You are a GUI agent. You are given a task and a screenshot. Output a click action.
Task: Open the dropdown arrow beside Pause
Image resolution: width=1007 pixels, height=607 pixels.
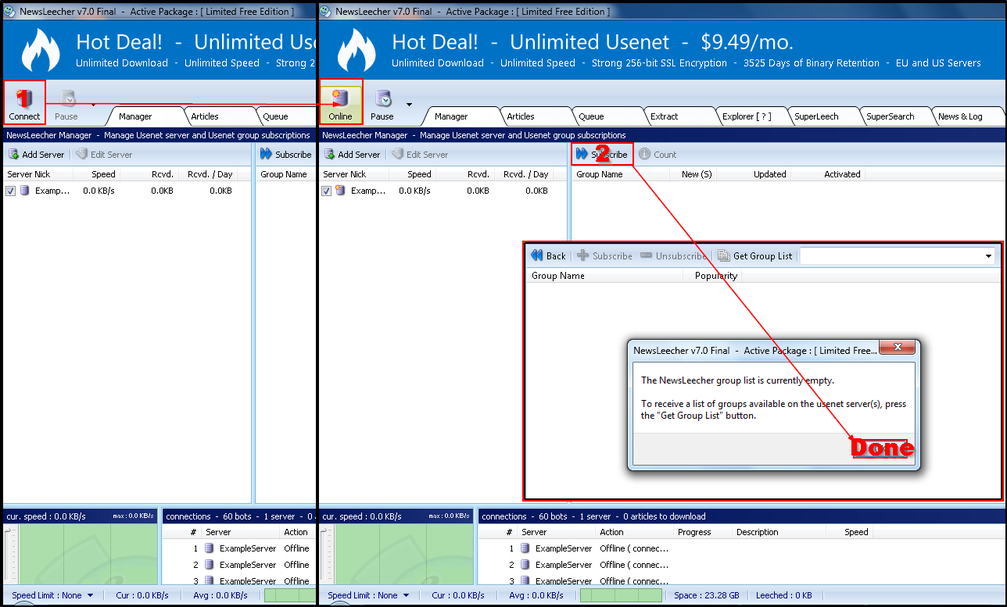point(409,104)
